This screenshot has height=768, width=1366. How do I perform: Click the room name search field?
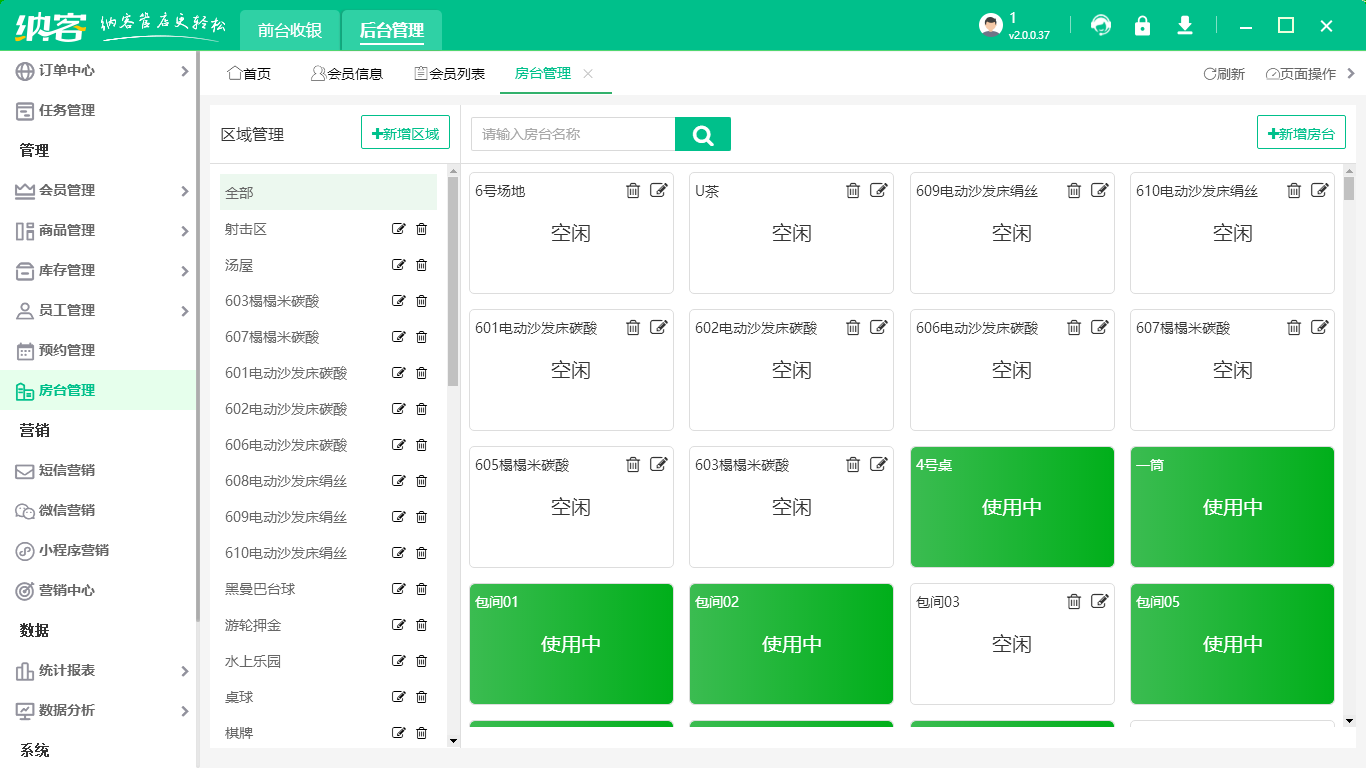[573, 134]
